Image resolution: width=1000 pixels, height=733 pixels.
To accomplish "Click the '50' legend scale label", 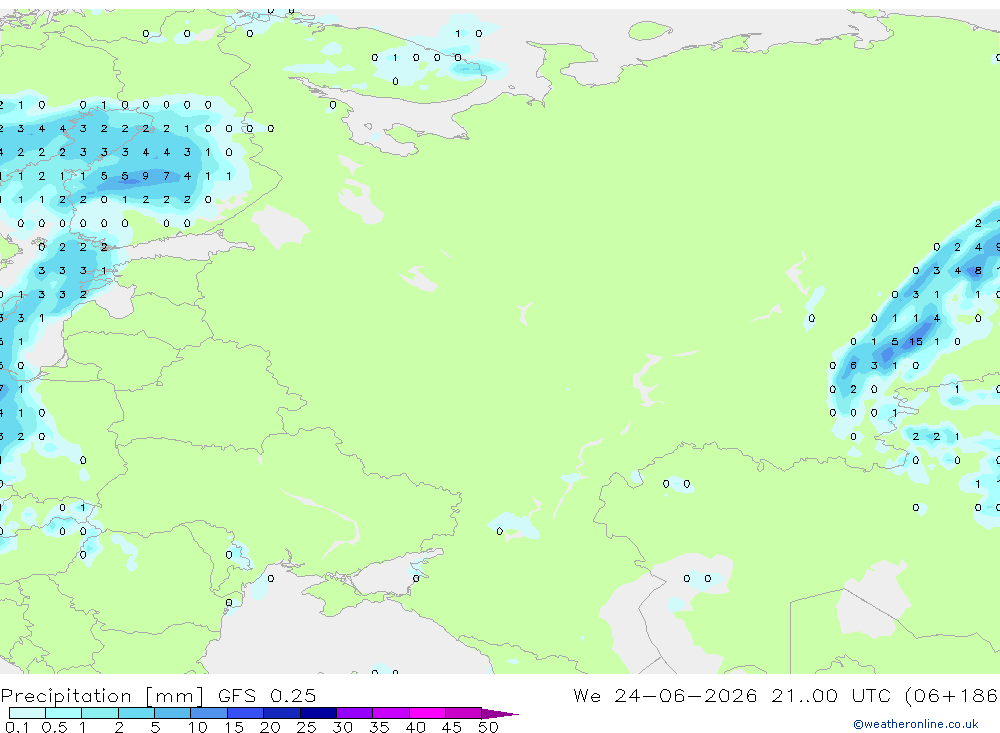I will click(x=488, y=727).
